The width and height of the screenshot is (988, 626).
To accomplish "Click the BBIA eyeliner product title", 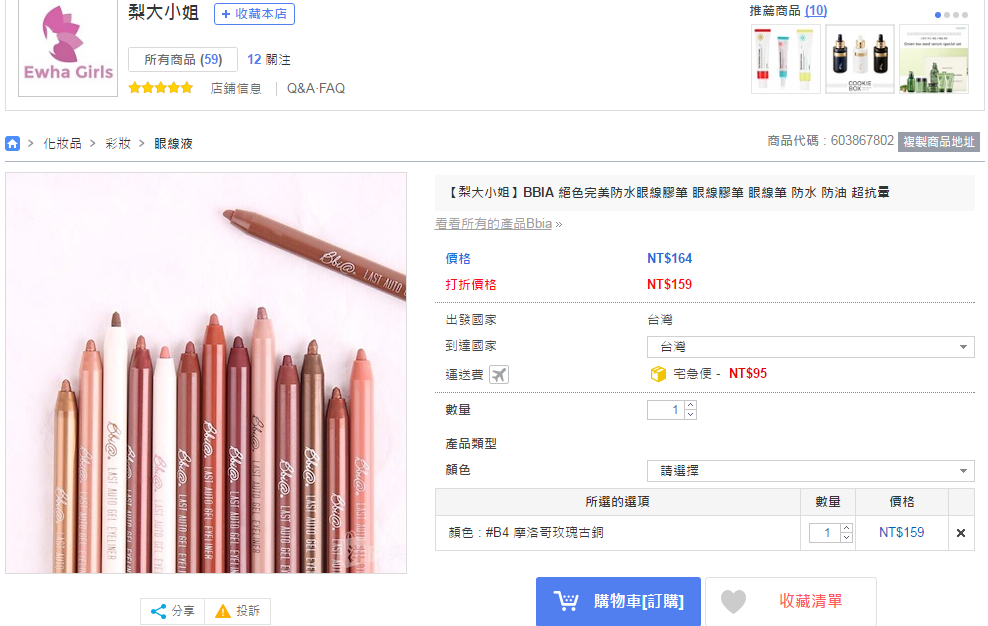I will pos(668,192).
